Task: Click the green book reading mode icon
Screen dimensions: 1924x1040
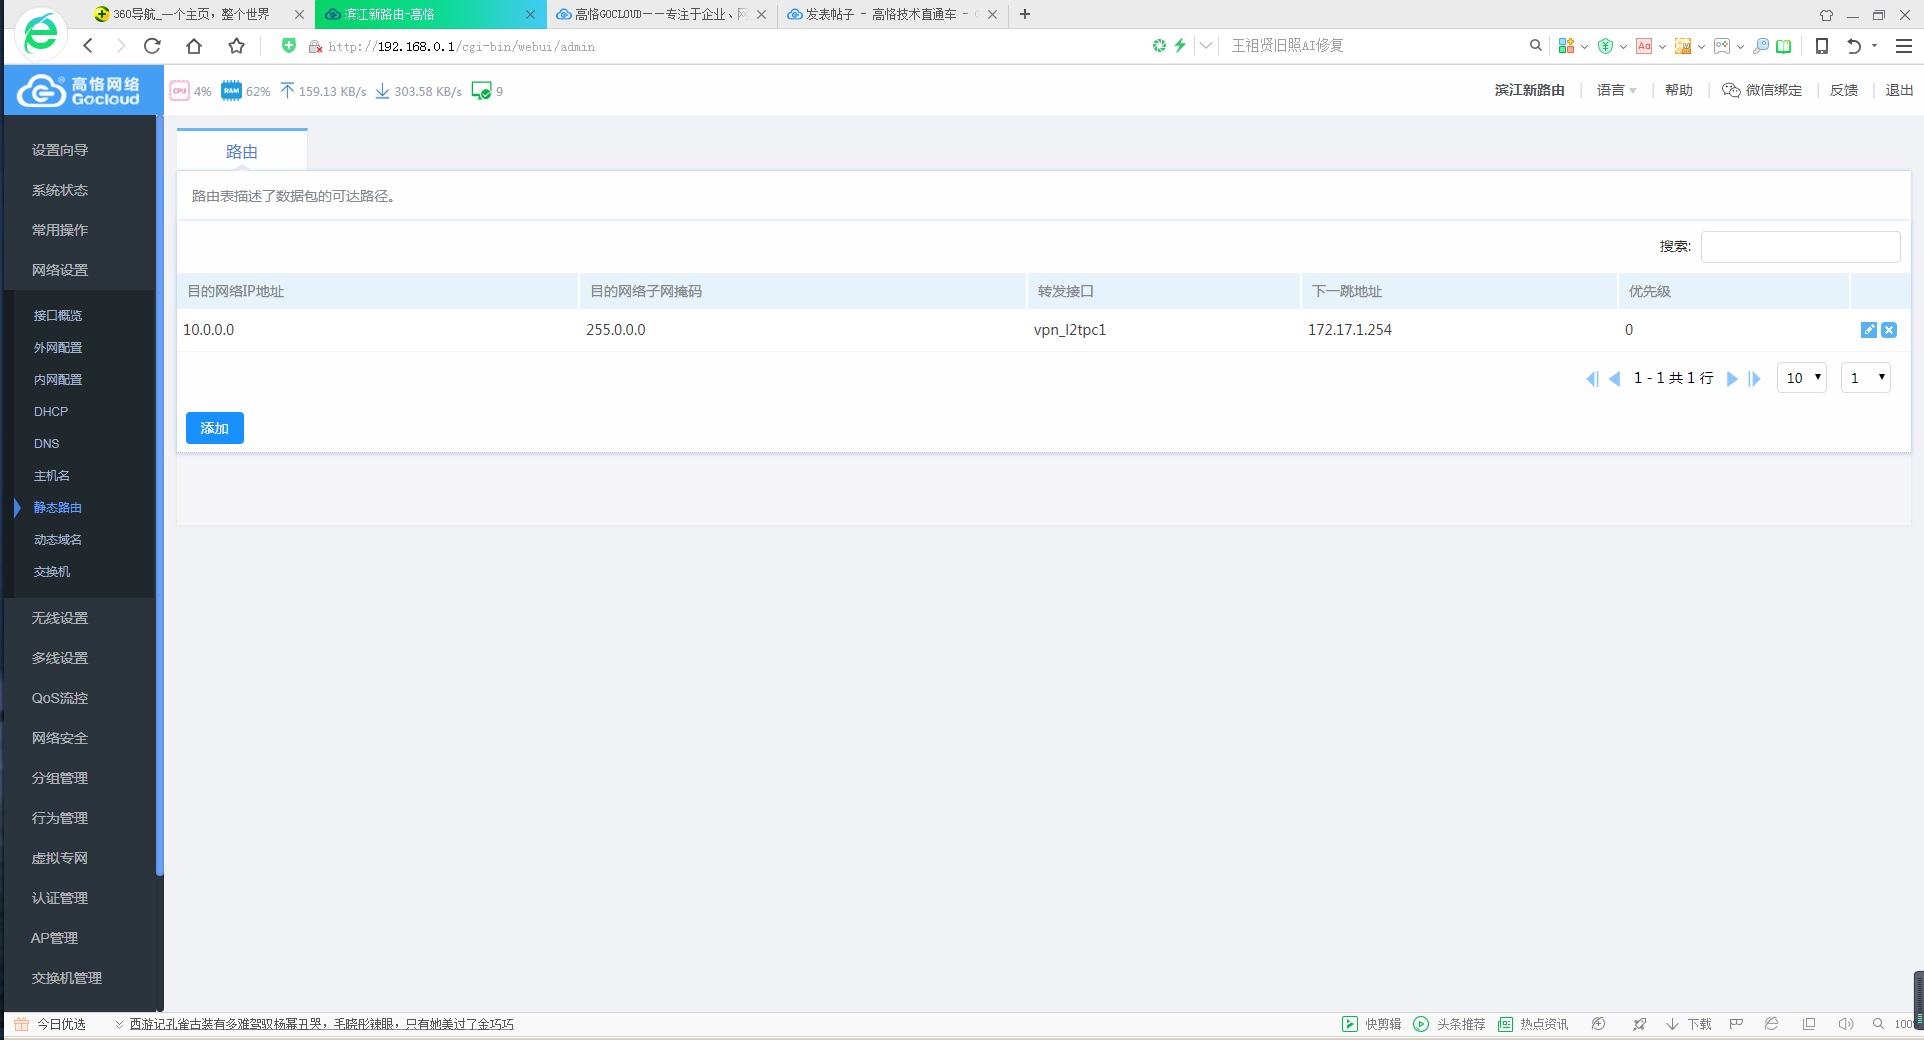Action: [1784, 45]
